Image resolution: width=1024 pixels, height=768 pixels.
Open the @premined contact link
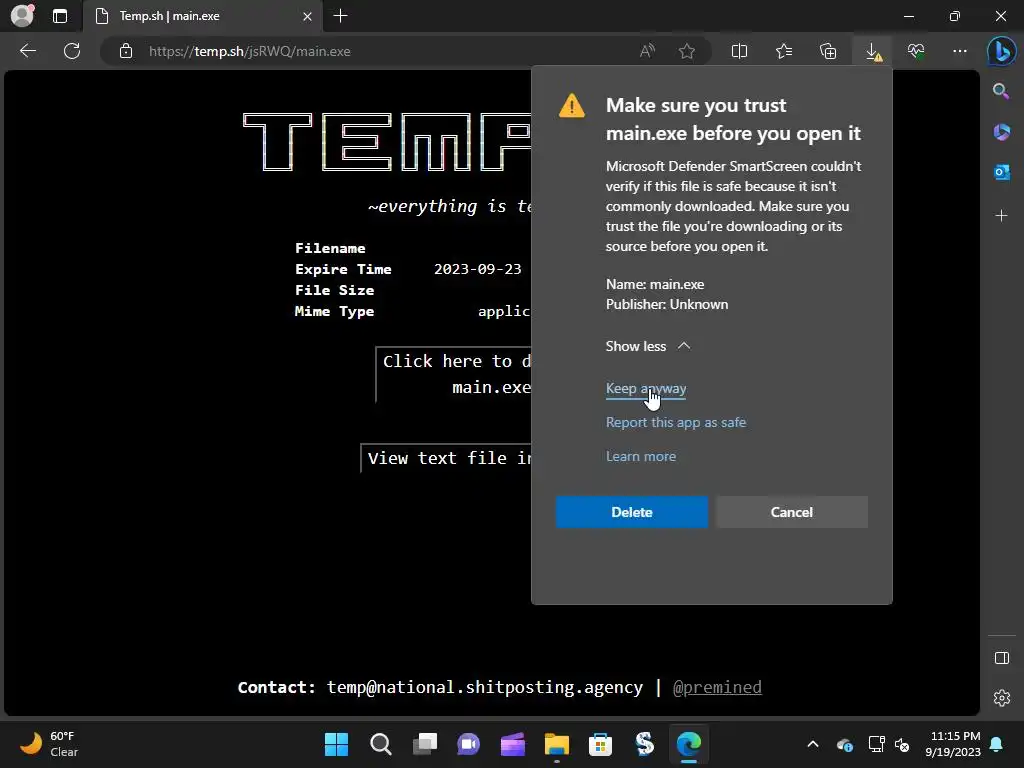[717, 687]
